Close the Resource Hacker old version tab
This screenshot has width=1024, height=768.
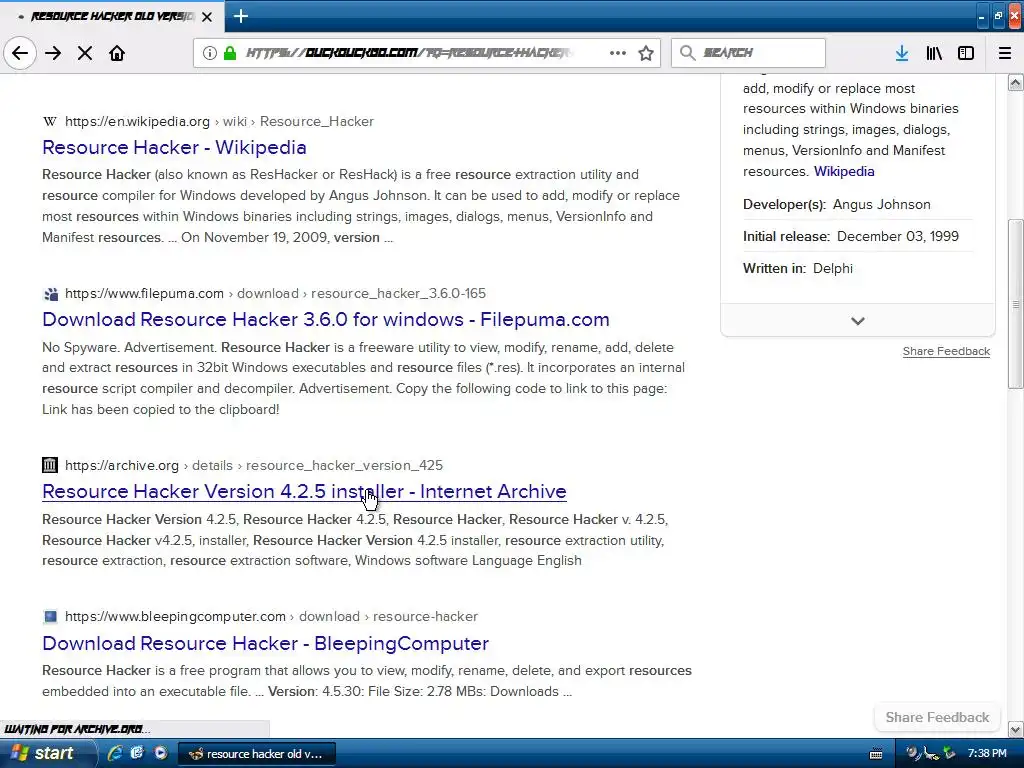[x=207, y=17]
